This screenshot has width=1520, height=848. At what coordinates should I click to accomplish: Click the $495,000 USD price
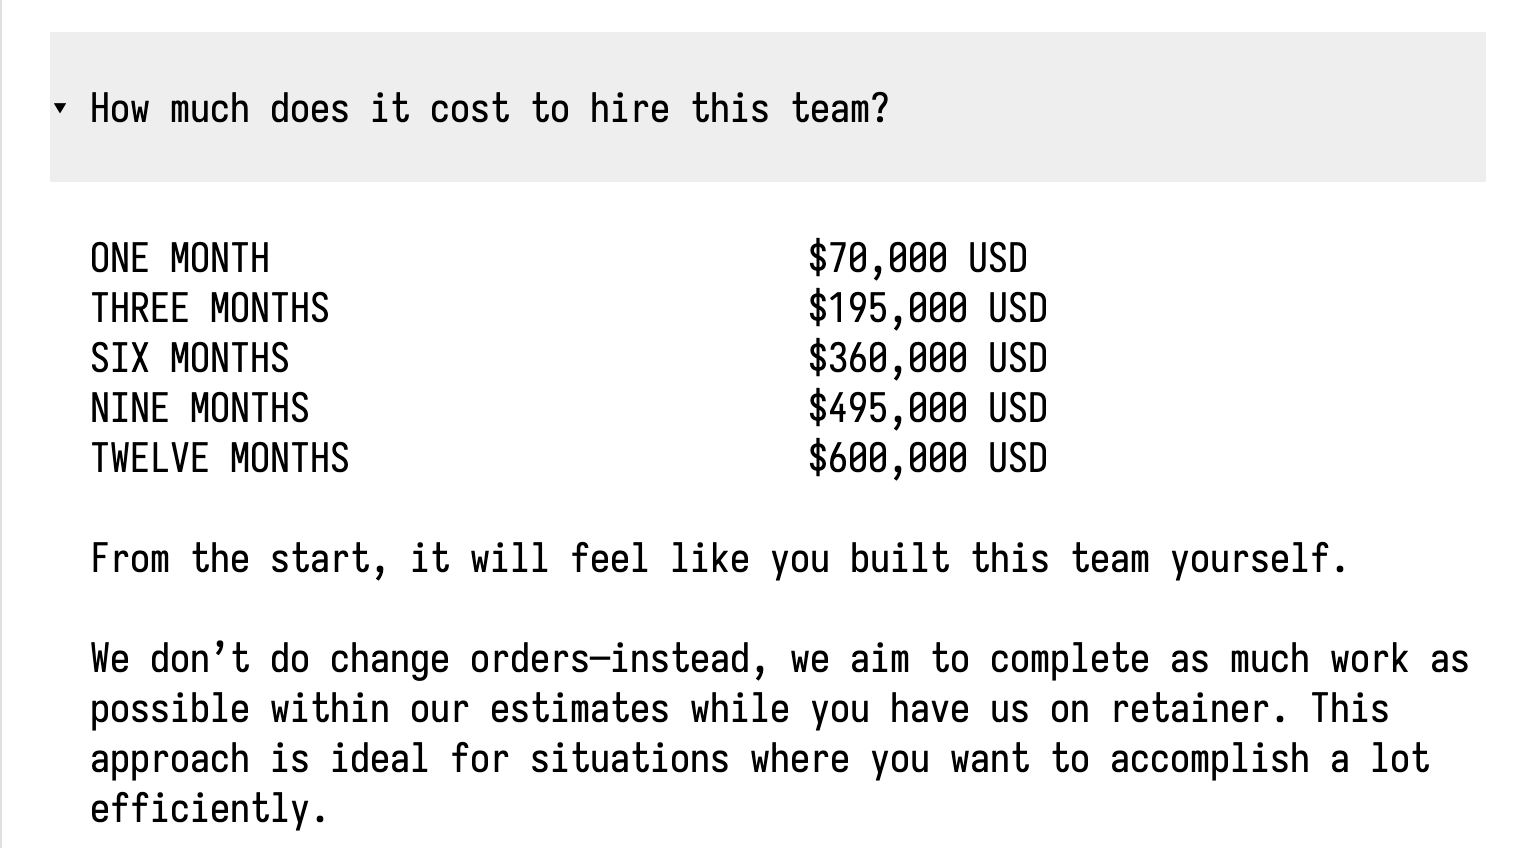click(927, 408)
